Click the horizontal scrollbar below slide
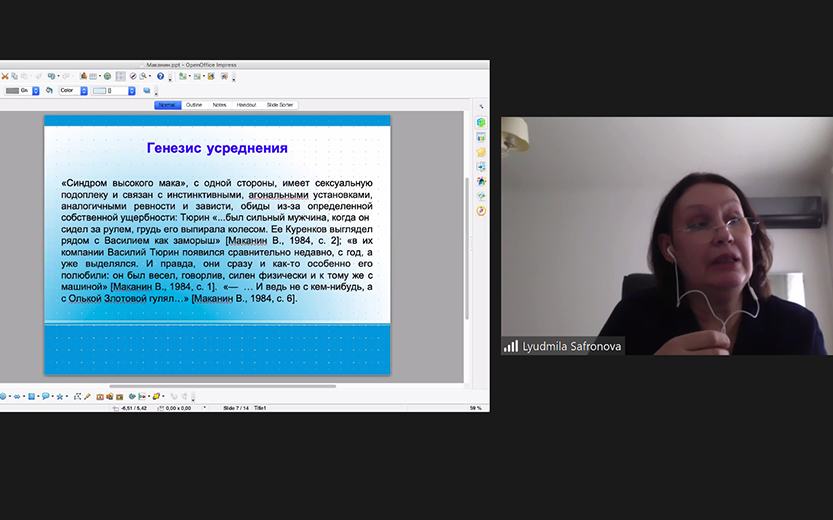Image resolution: width=833 pixels, height=520 pixels. 223,386
